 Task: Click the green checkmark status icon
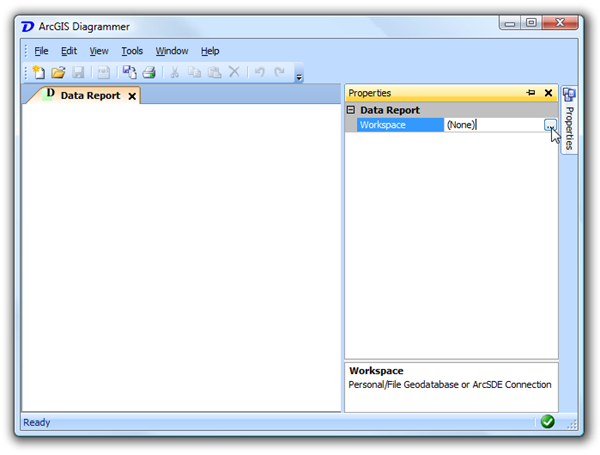(548, 422)
